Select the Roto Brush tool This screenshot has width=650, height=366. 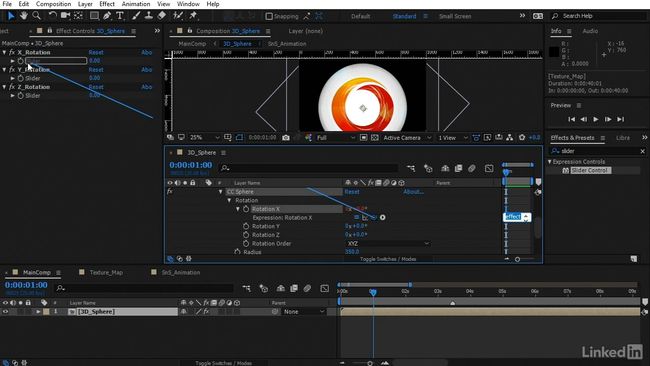(x=178, y=16)
